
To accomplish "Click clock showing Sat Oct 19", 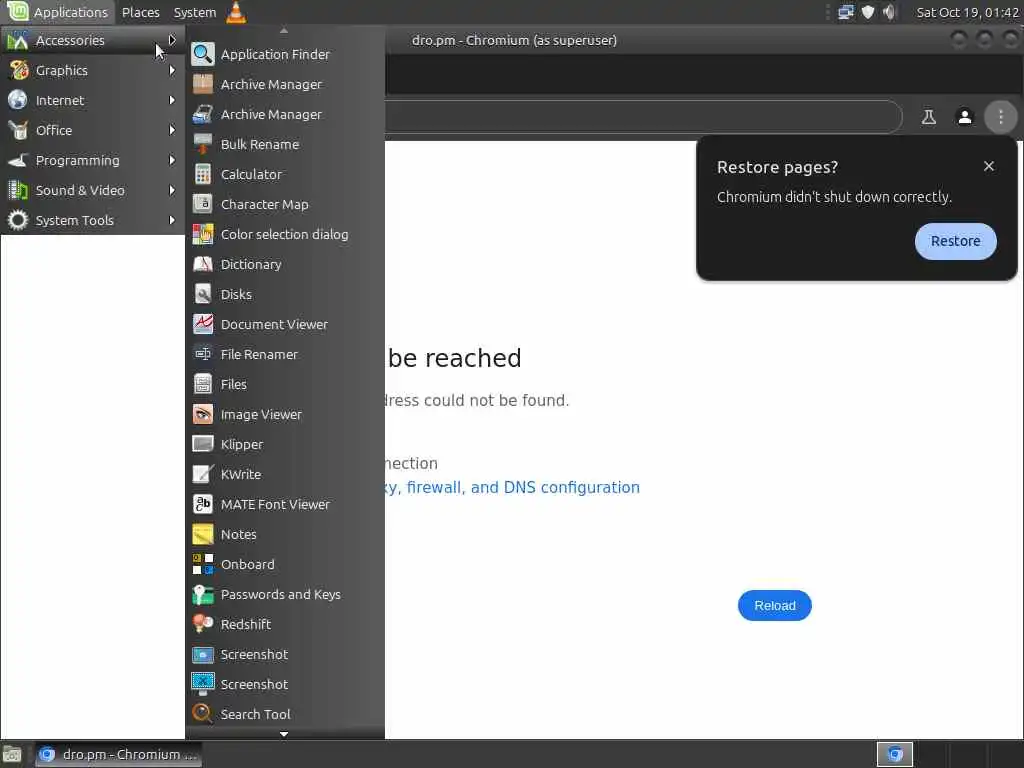I will coord(967,12).
